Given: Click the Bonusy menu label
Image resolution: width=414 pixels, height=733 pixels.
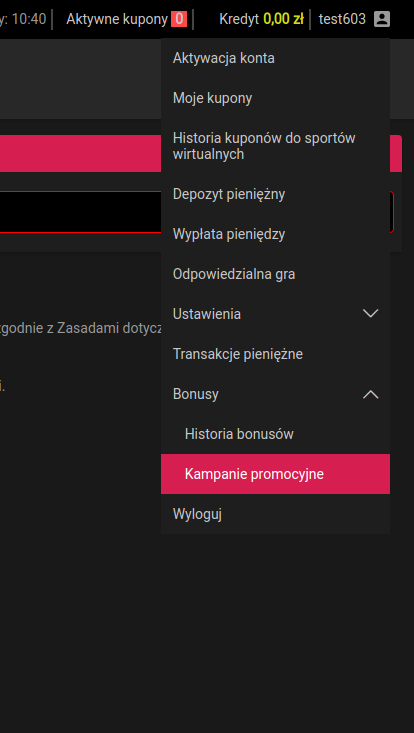Looking at the screenshot, I should 195,395.
